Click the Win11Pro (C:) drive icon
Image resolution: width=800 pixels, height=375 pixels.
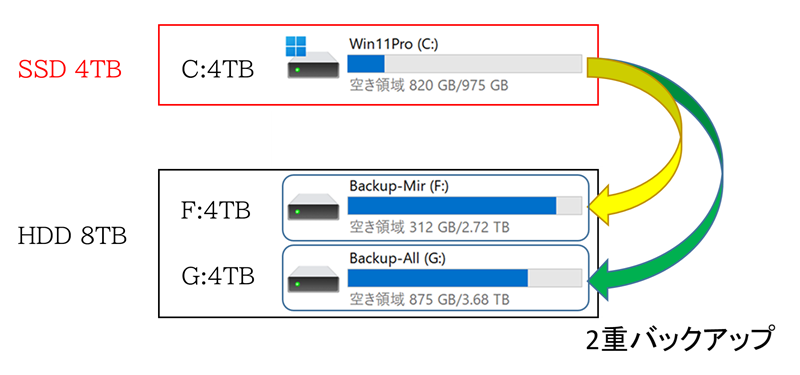pos(313,67)
